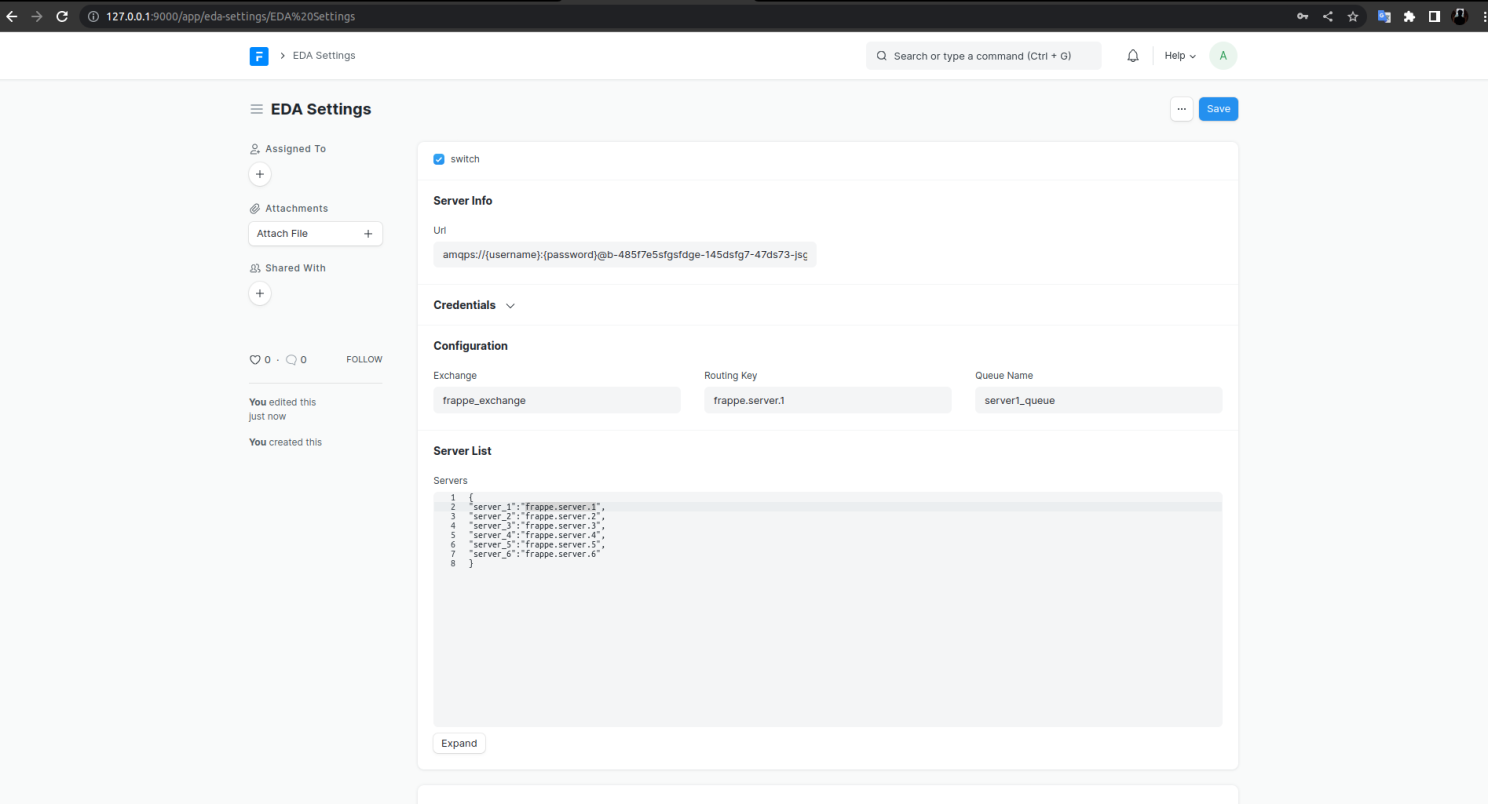1488x804 pixels.
Task: Click the Attachments paperclip icon
Action: [x=254, y=209]
